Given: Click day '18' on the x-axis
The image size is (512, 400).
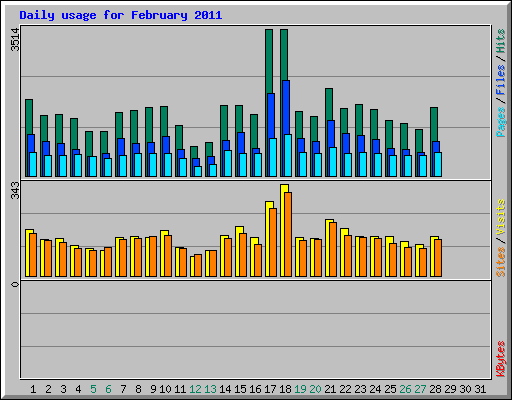Looking at the screenshot, I should click(x=285, y=389).
